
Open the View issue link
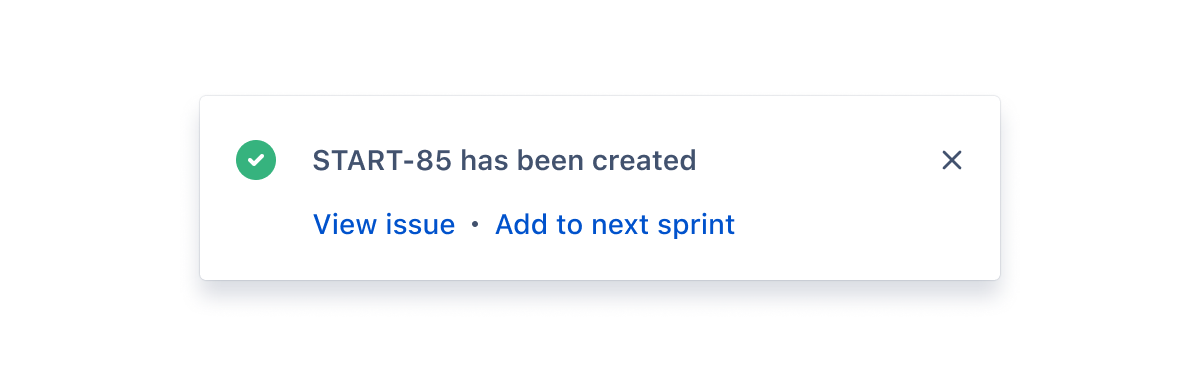pos(384,225)
